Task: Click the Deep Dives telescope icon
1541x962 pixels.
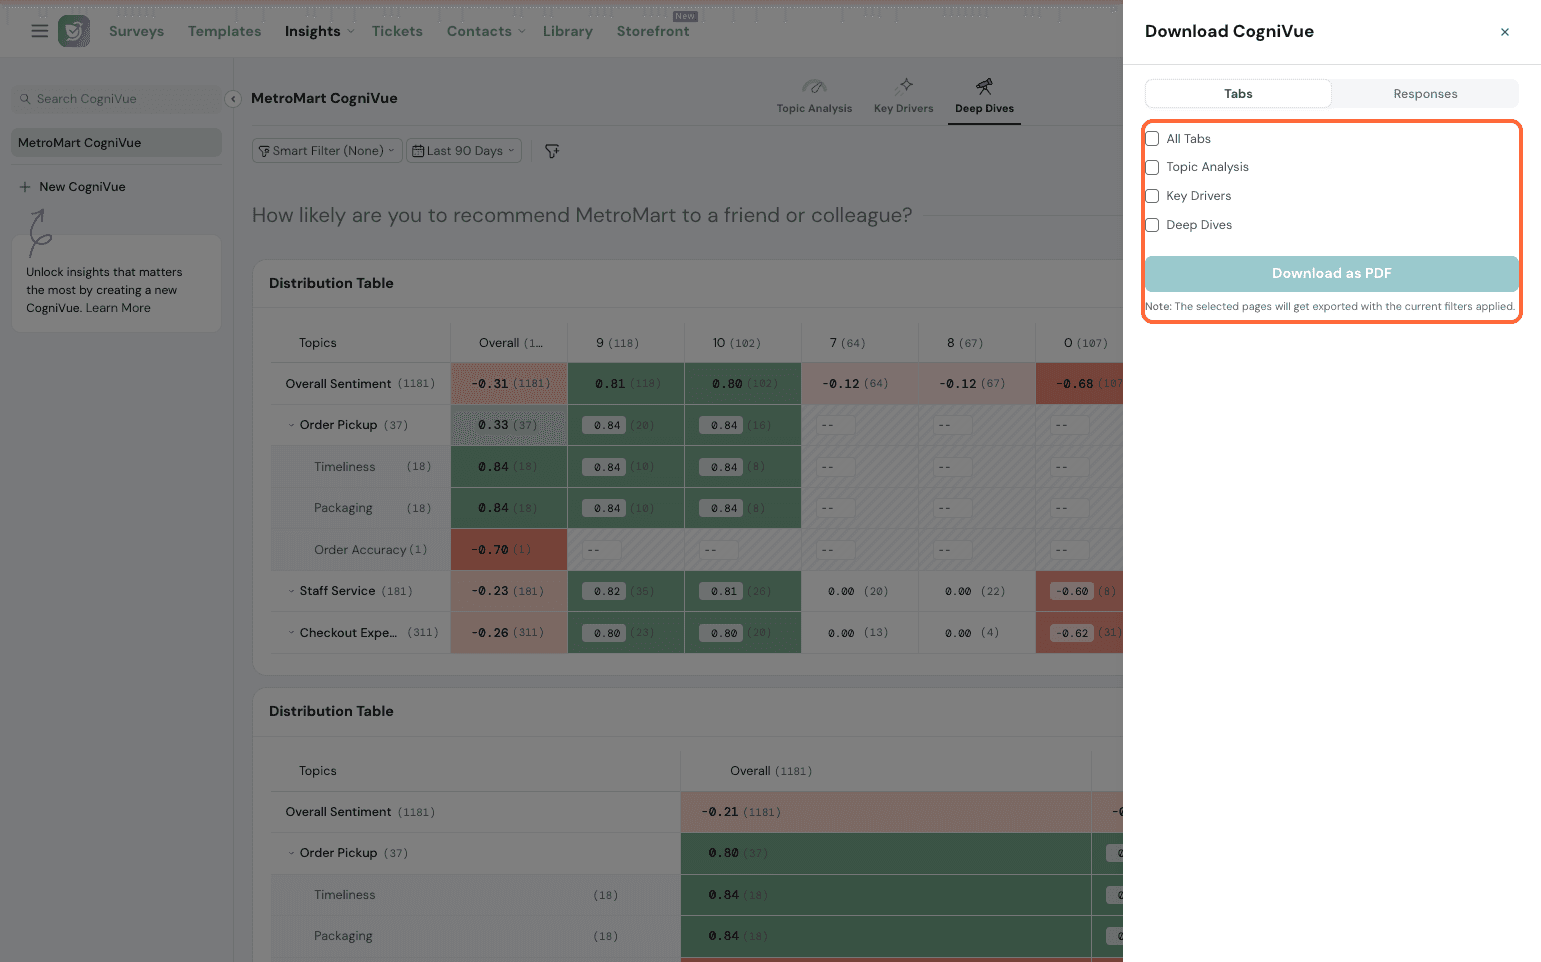Action: (984, 87)
